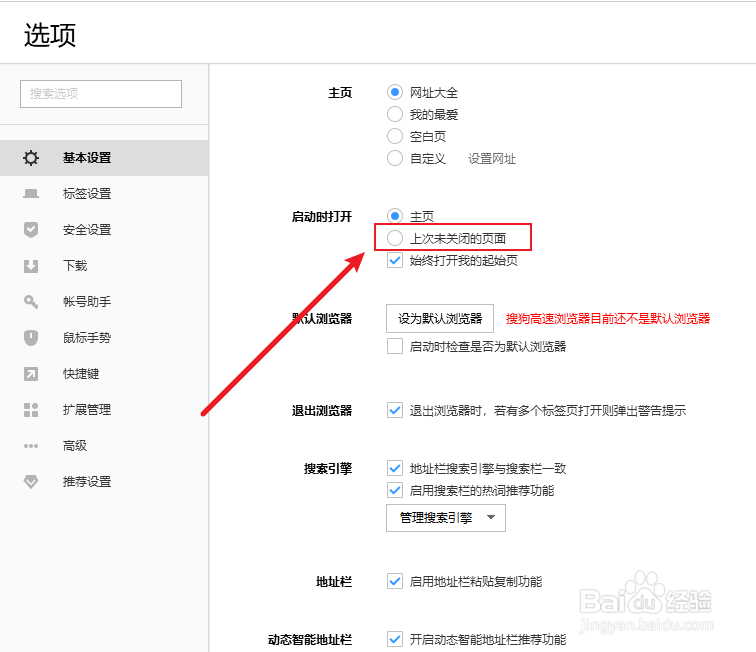756x652 pixels.
Task: Open the 快捷键 section
Action: pyautogui.click(x=104, y=374)
